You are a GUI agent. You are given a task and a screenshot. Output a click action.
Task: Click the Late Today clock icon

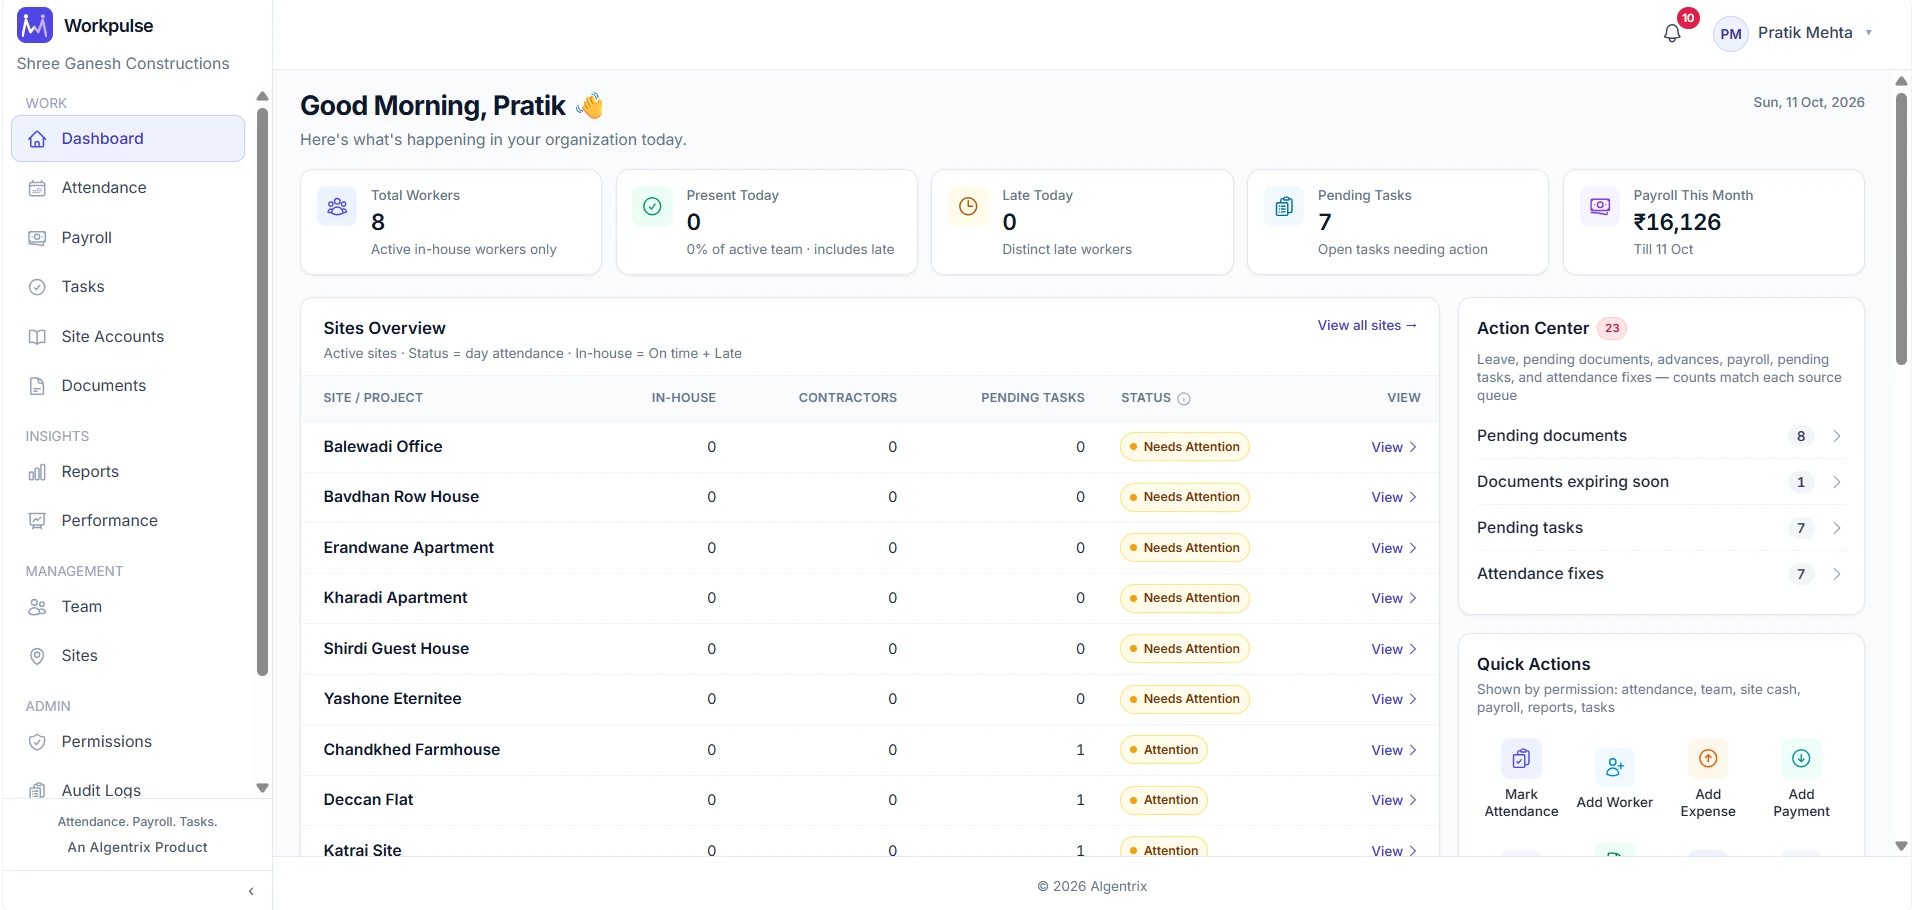pyautogui.click(x=968, y=206)
